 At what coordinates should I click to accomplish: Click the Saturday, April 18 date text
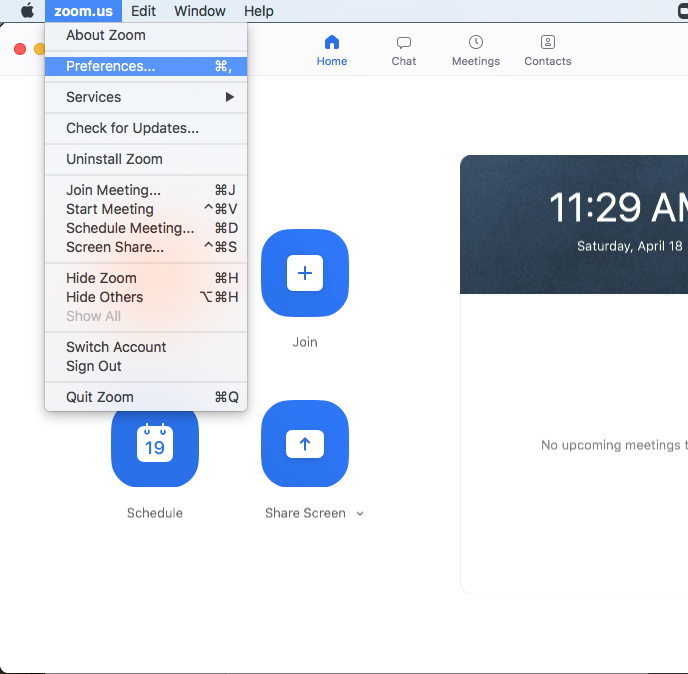(x=630, y=246)
